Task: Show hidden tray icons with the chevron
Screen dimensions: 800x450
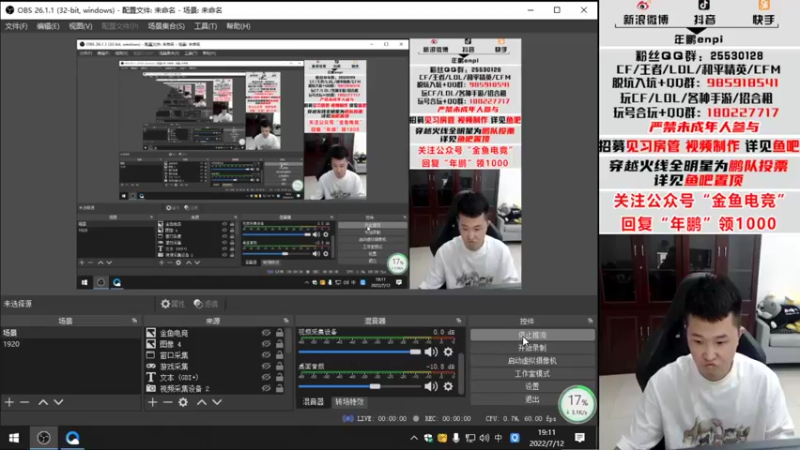Action: [x=414, y=438]
